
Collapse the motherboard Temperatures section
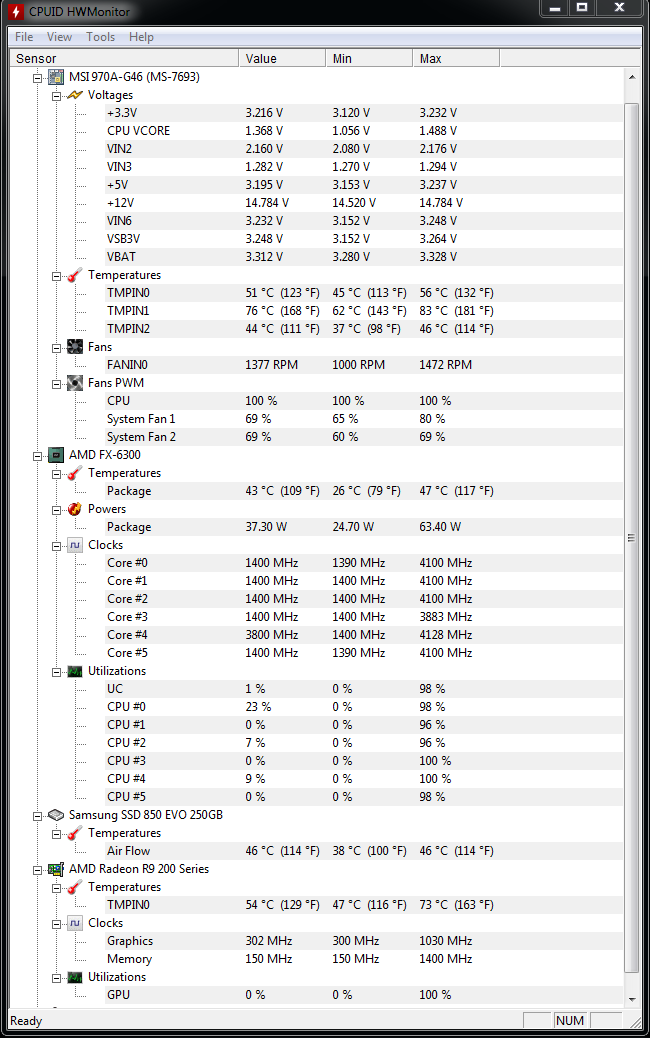coord(56,275)
